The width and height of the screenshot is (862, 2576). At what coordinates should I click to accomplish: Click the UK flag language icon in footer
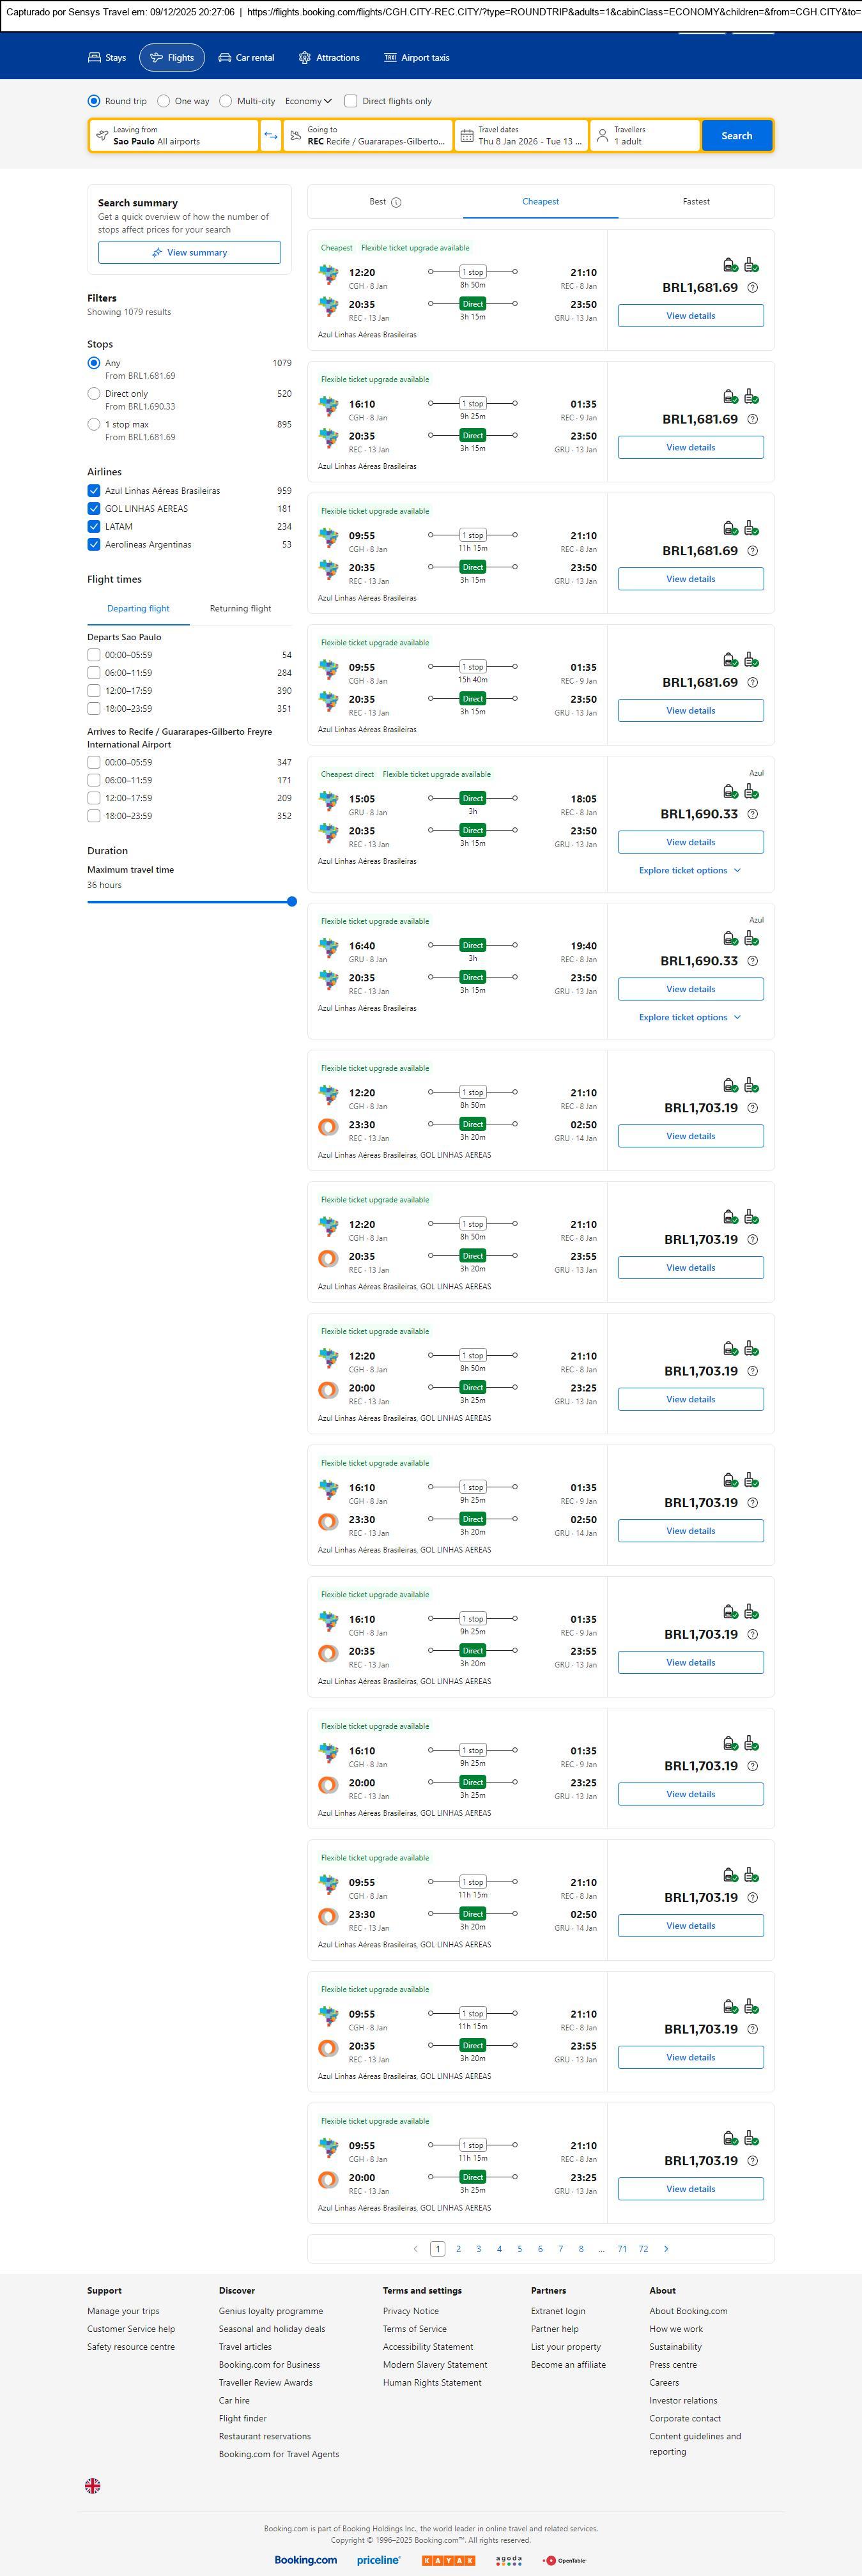coord(93,2485)
